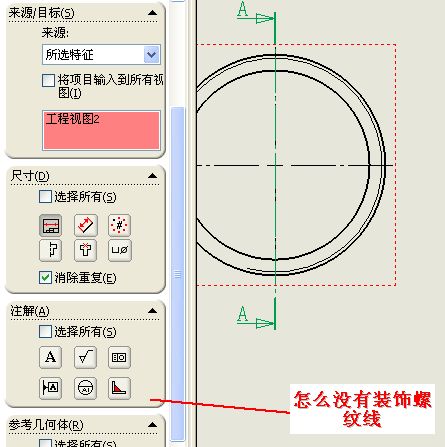Click datum feature annotation icon
445x447 pixels.
pos(51,388)
